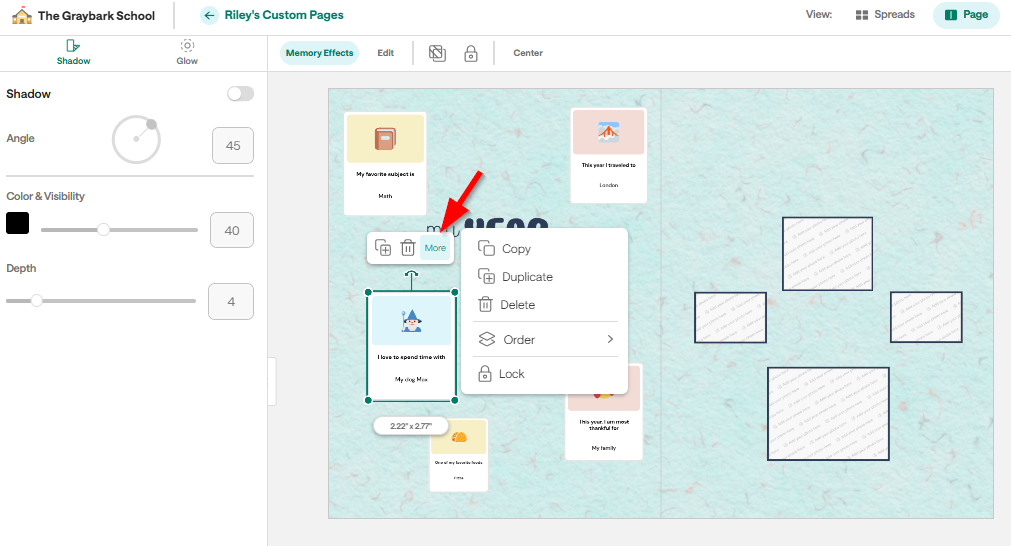
Task: Click the large bottom photo placeholder
Action: 828,414
